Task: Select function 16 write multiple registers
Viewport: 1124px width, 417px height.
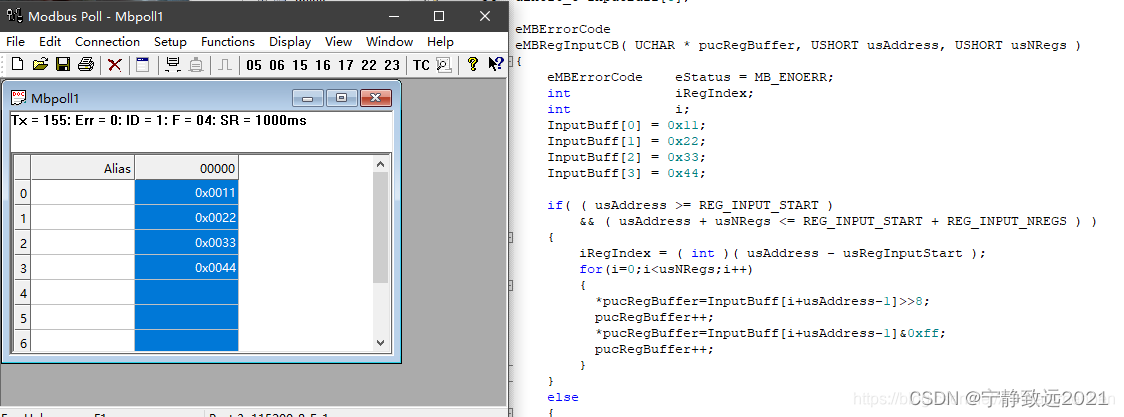Action: pos(323,65)
